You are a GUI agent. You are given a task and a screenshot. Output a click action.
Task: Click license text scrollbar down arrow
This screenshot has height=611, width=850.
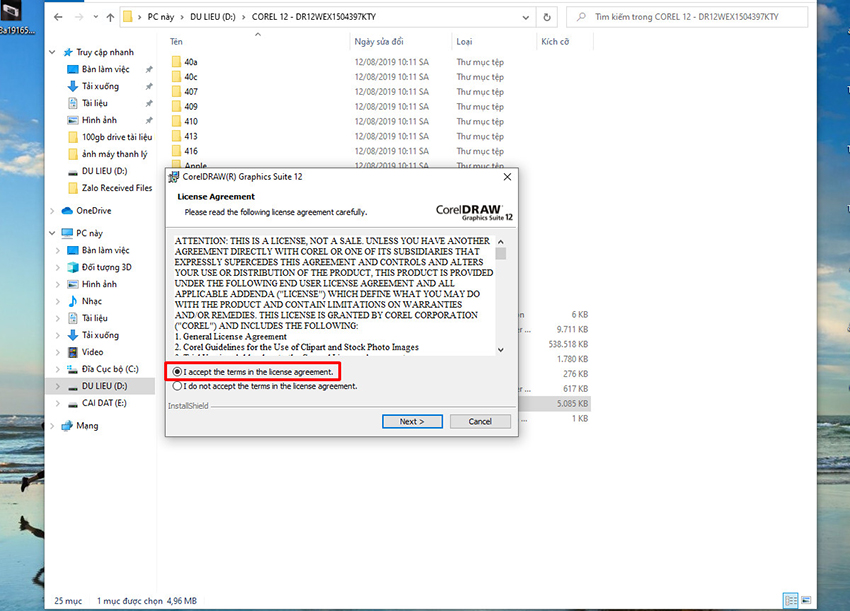(501, 350)
